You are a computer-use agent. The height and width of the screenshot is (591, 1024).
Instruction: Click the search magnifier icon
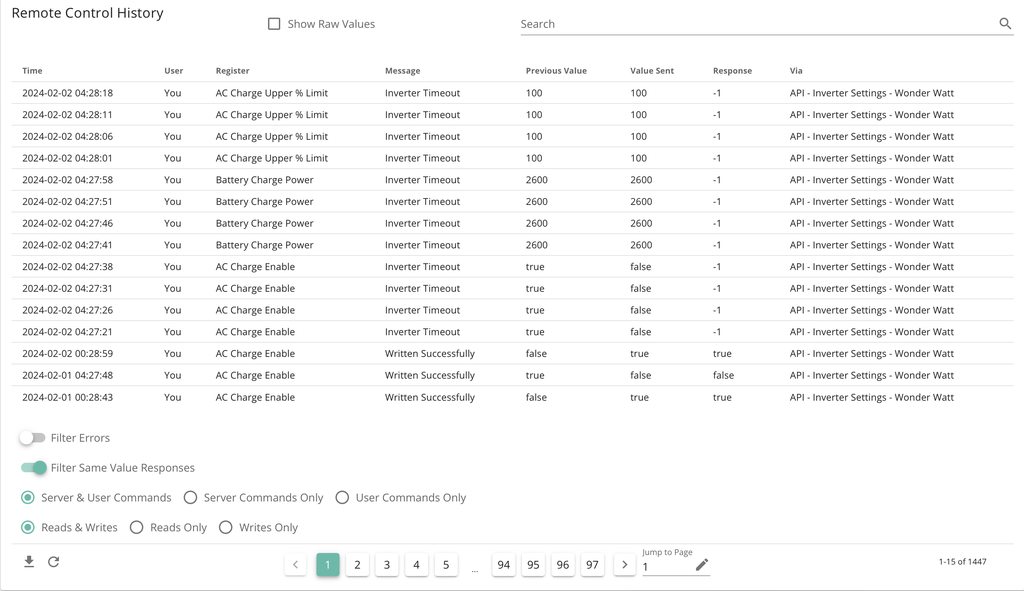pyautogui.click(x=1005, y=24)
